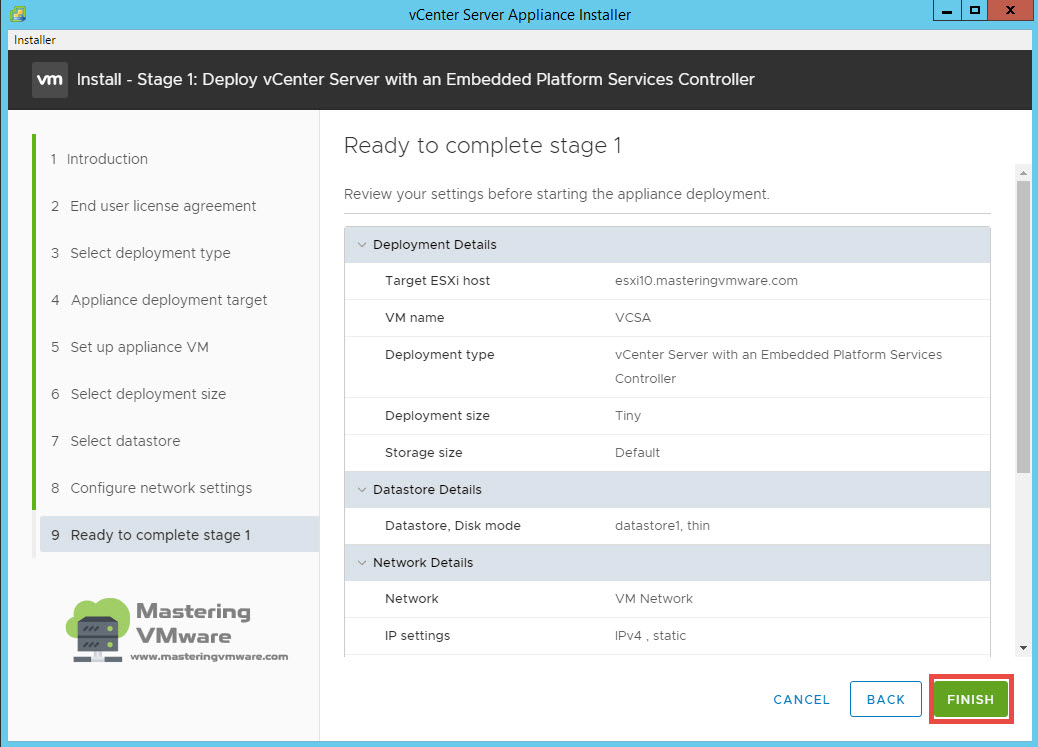Click the vertical scrollbar thumb
The width and height of the screenshot is (1038, 747).
[1023, 326]
